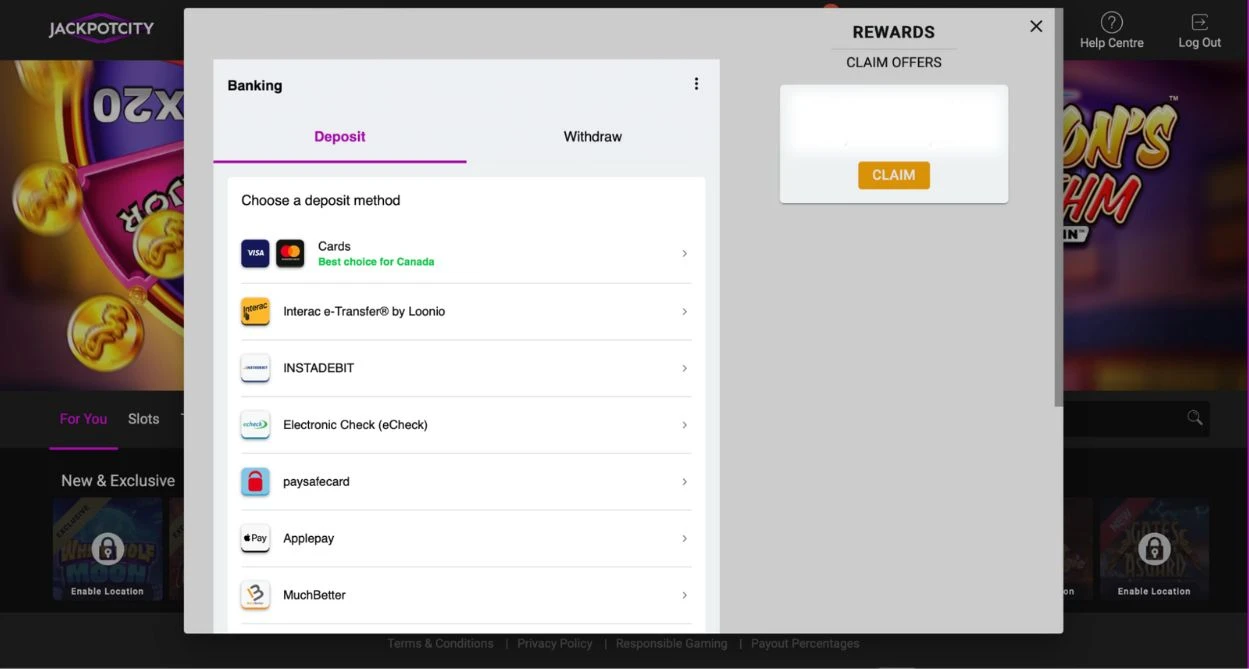Click the Apple Pay logo icon
1249x669 pixels.
[255, 538]
